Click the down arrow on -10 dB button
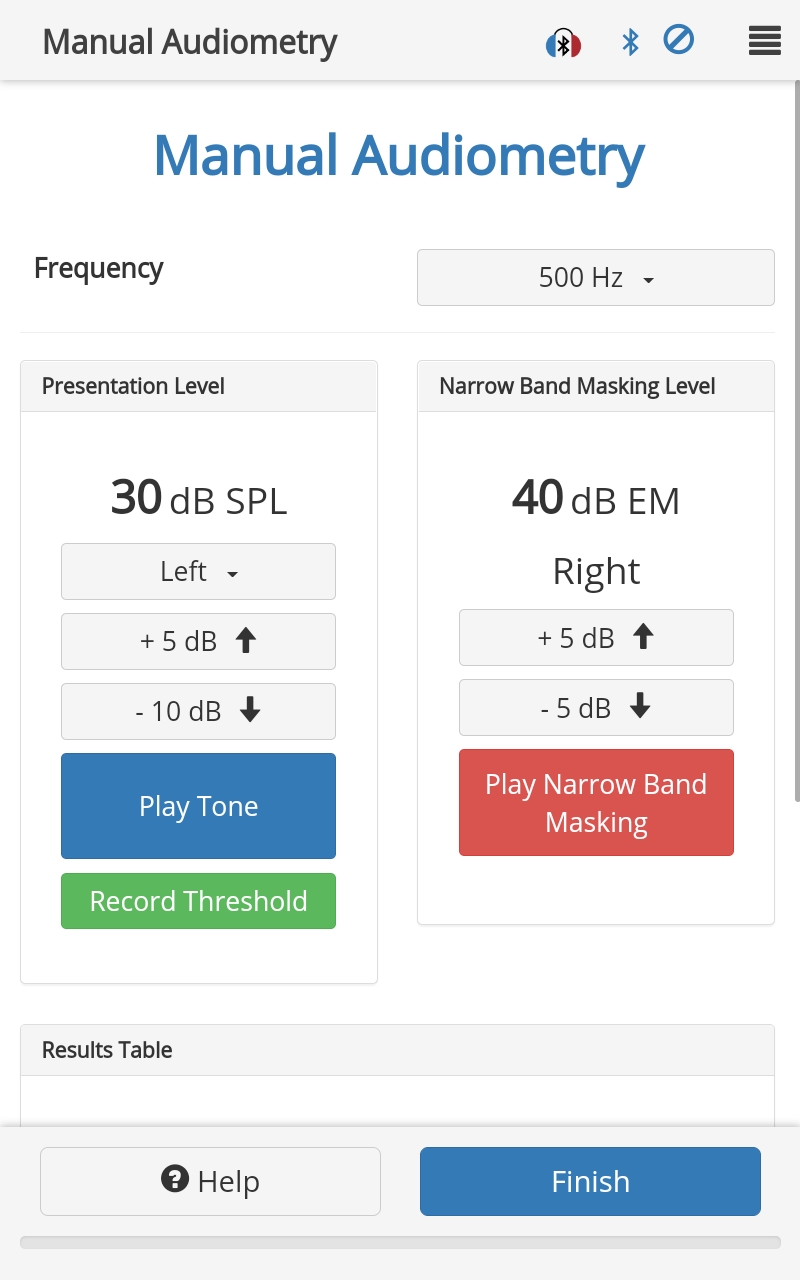800x1280 pixels. [250, 711]
